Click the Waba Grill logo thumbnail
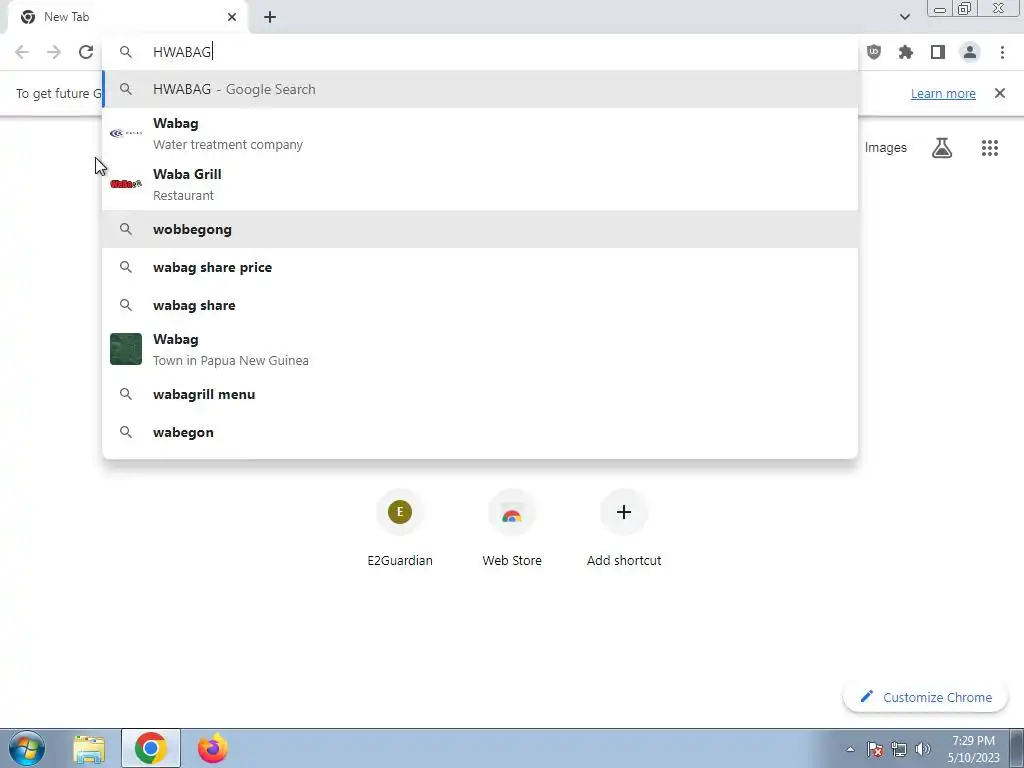Image resolution: width=1024 pixels, height=768 pixels. coord(125,184)
